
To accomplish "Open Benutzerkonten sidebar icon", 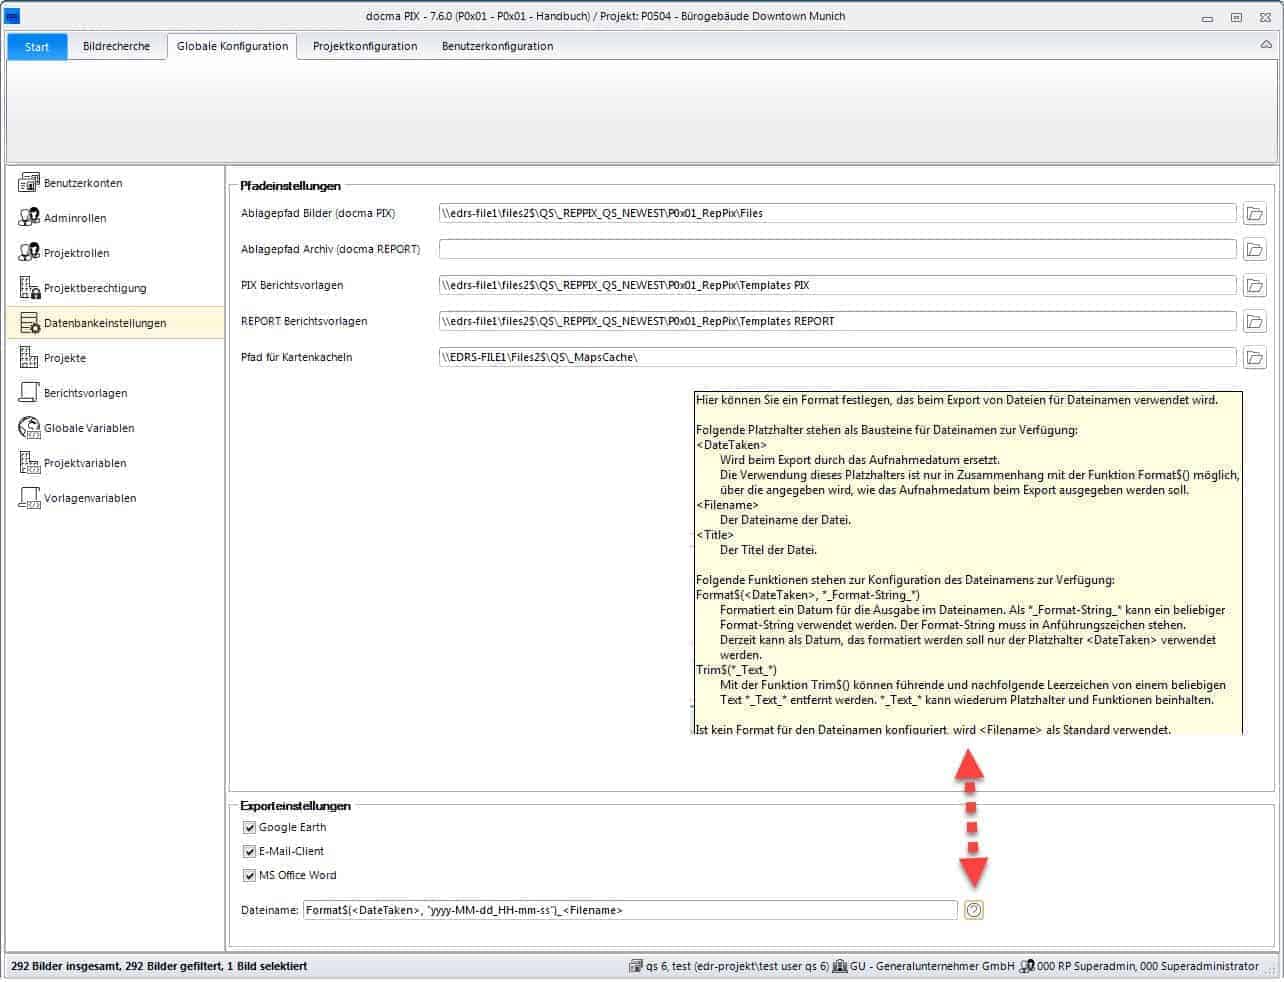I will click(x=29, y=183).
